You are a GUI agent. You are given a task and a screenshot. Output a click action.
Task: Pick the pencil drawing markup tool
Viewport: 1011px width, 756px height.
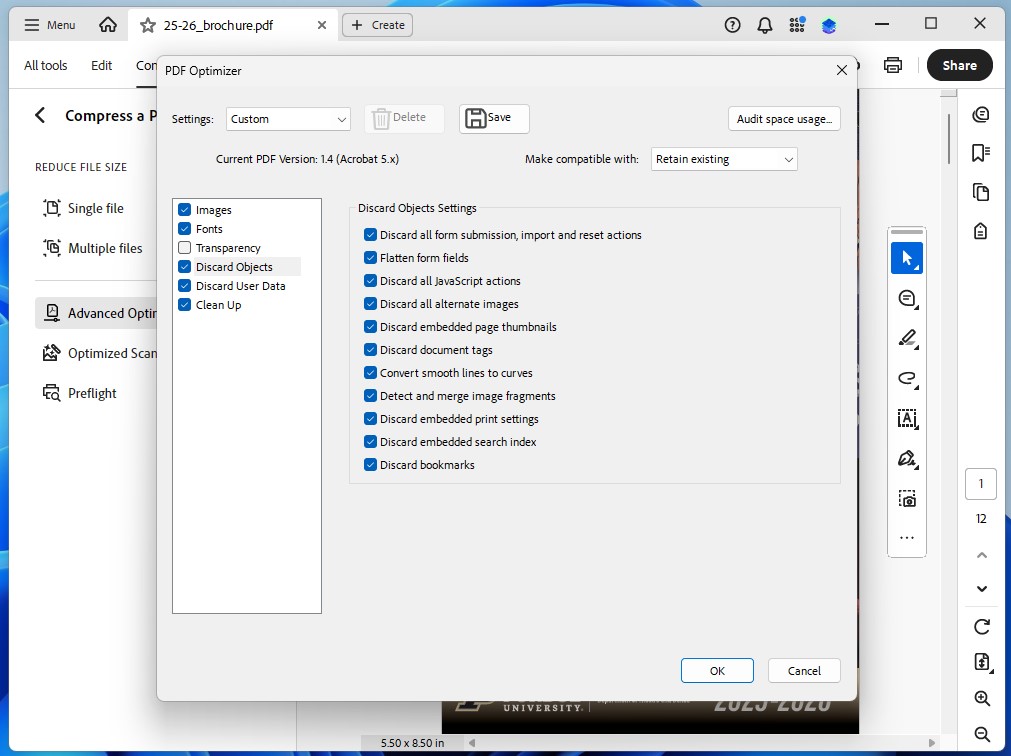(x=907, y=338)
